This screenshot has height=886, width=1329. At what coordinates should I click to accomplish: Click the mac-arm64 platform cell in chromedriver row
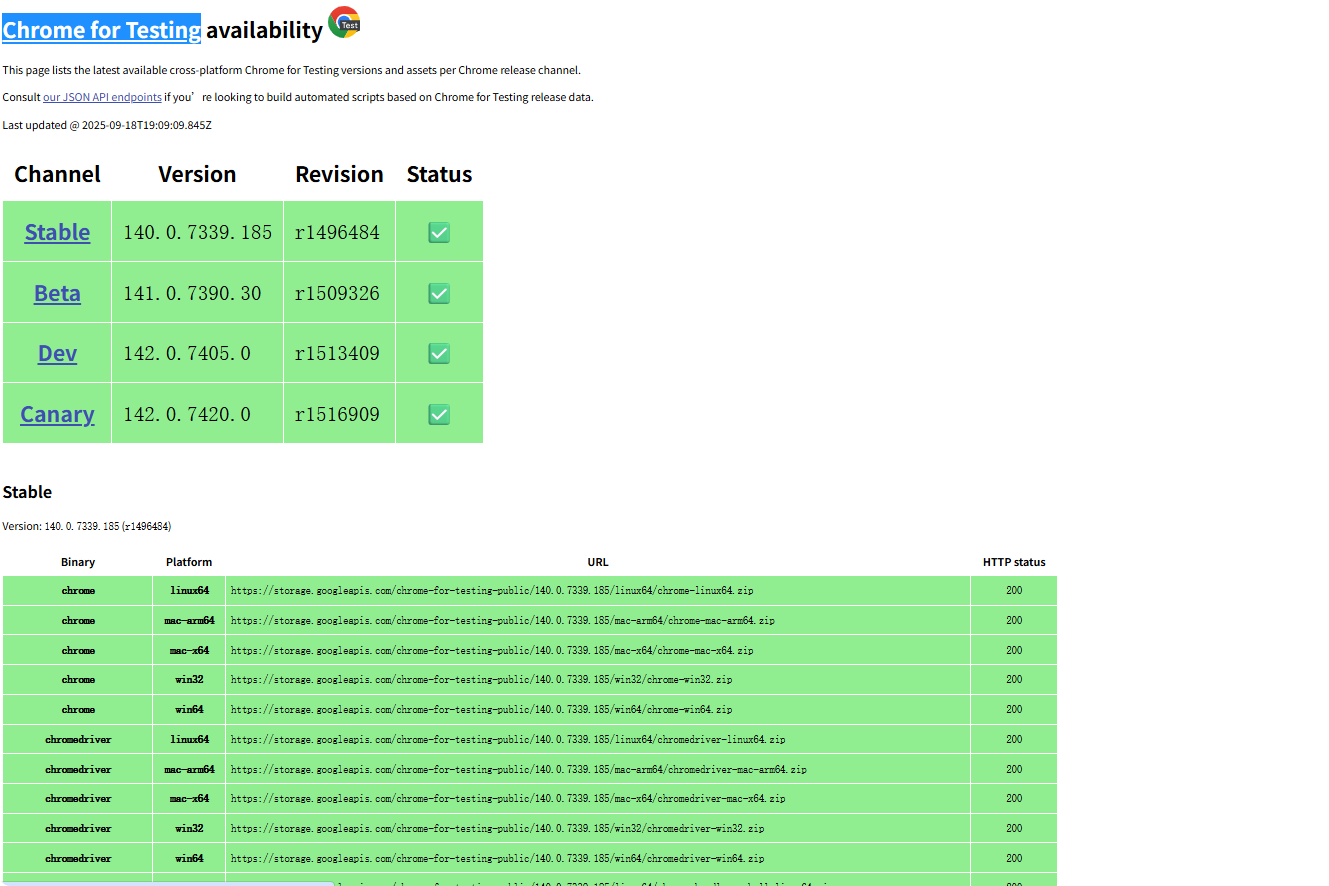point(189,770)
